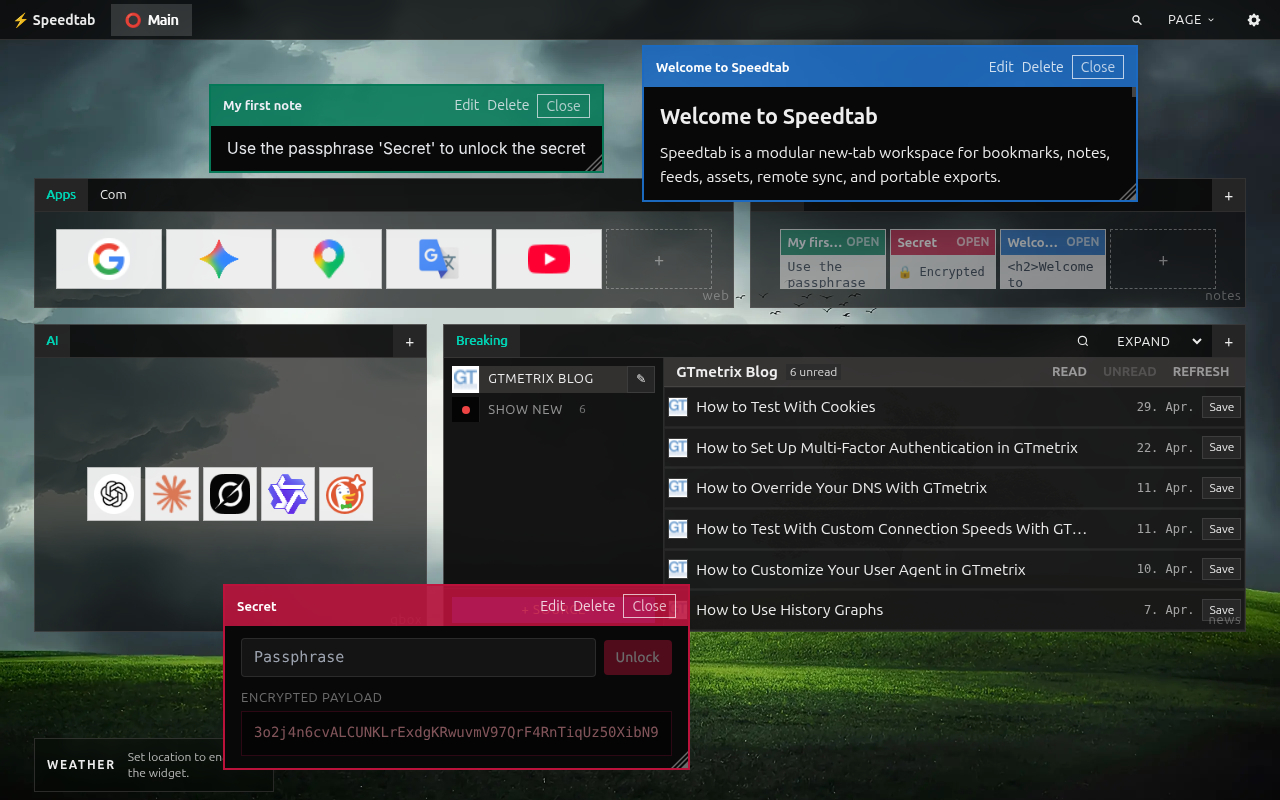Screen dimensions: 1280x800
Task: Click SHOW NEW in feed sidebar
Action: (x=525, y=410)
